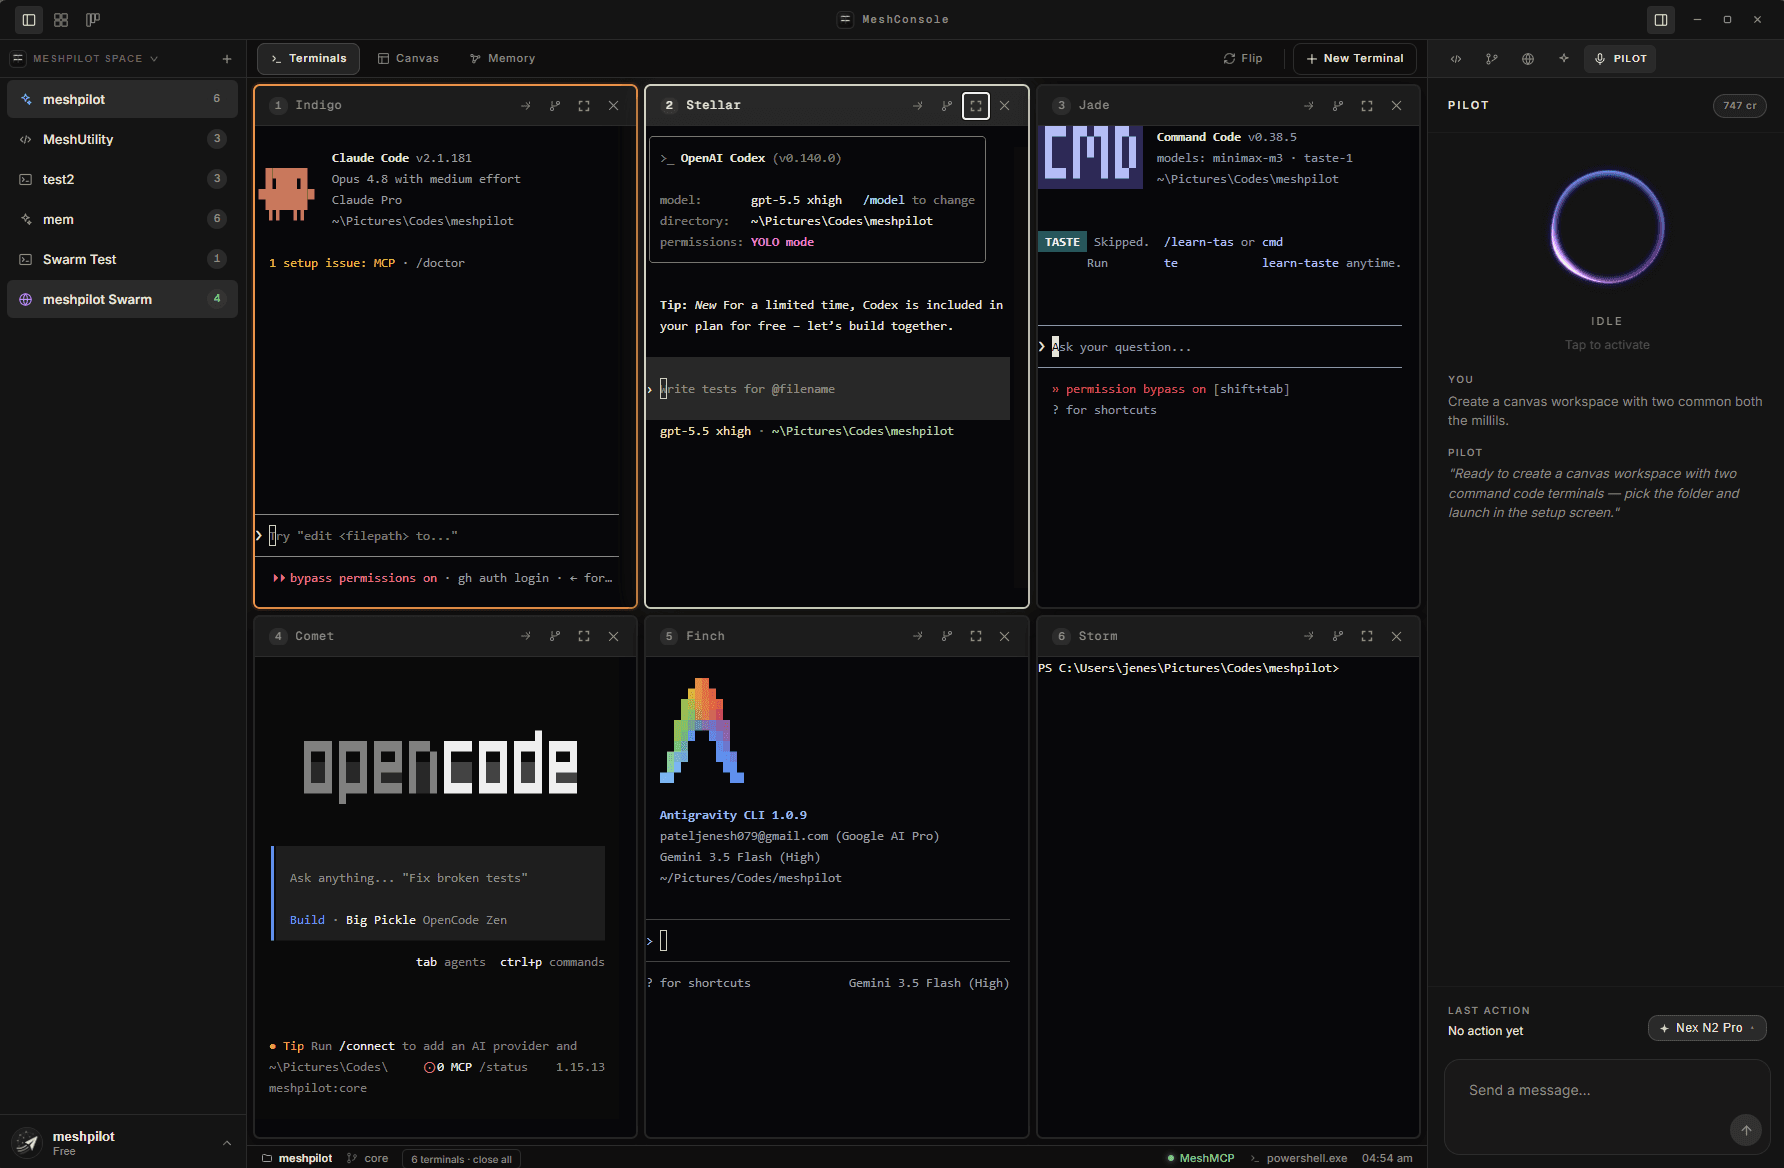Close the Stellar terminal
Image resolution: width=1784 pixels, height=1168 pixels.
1005,106
